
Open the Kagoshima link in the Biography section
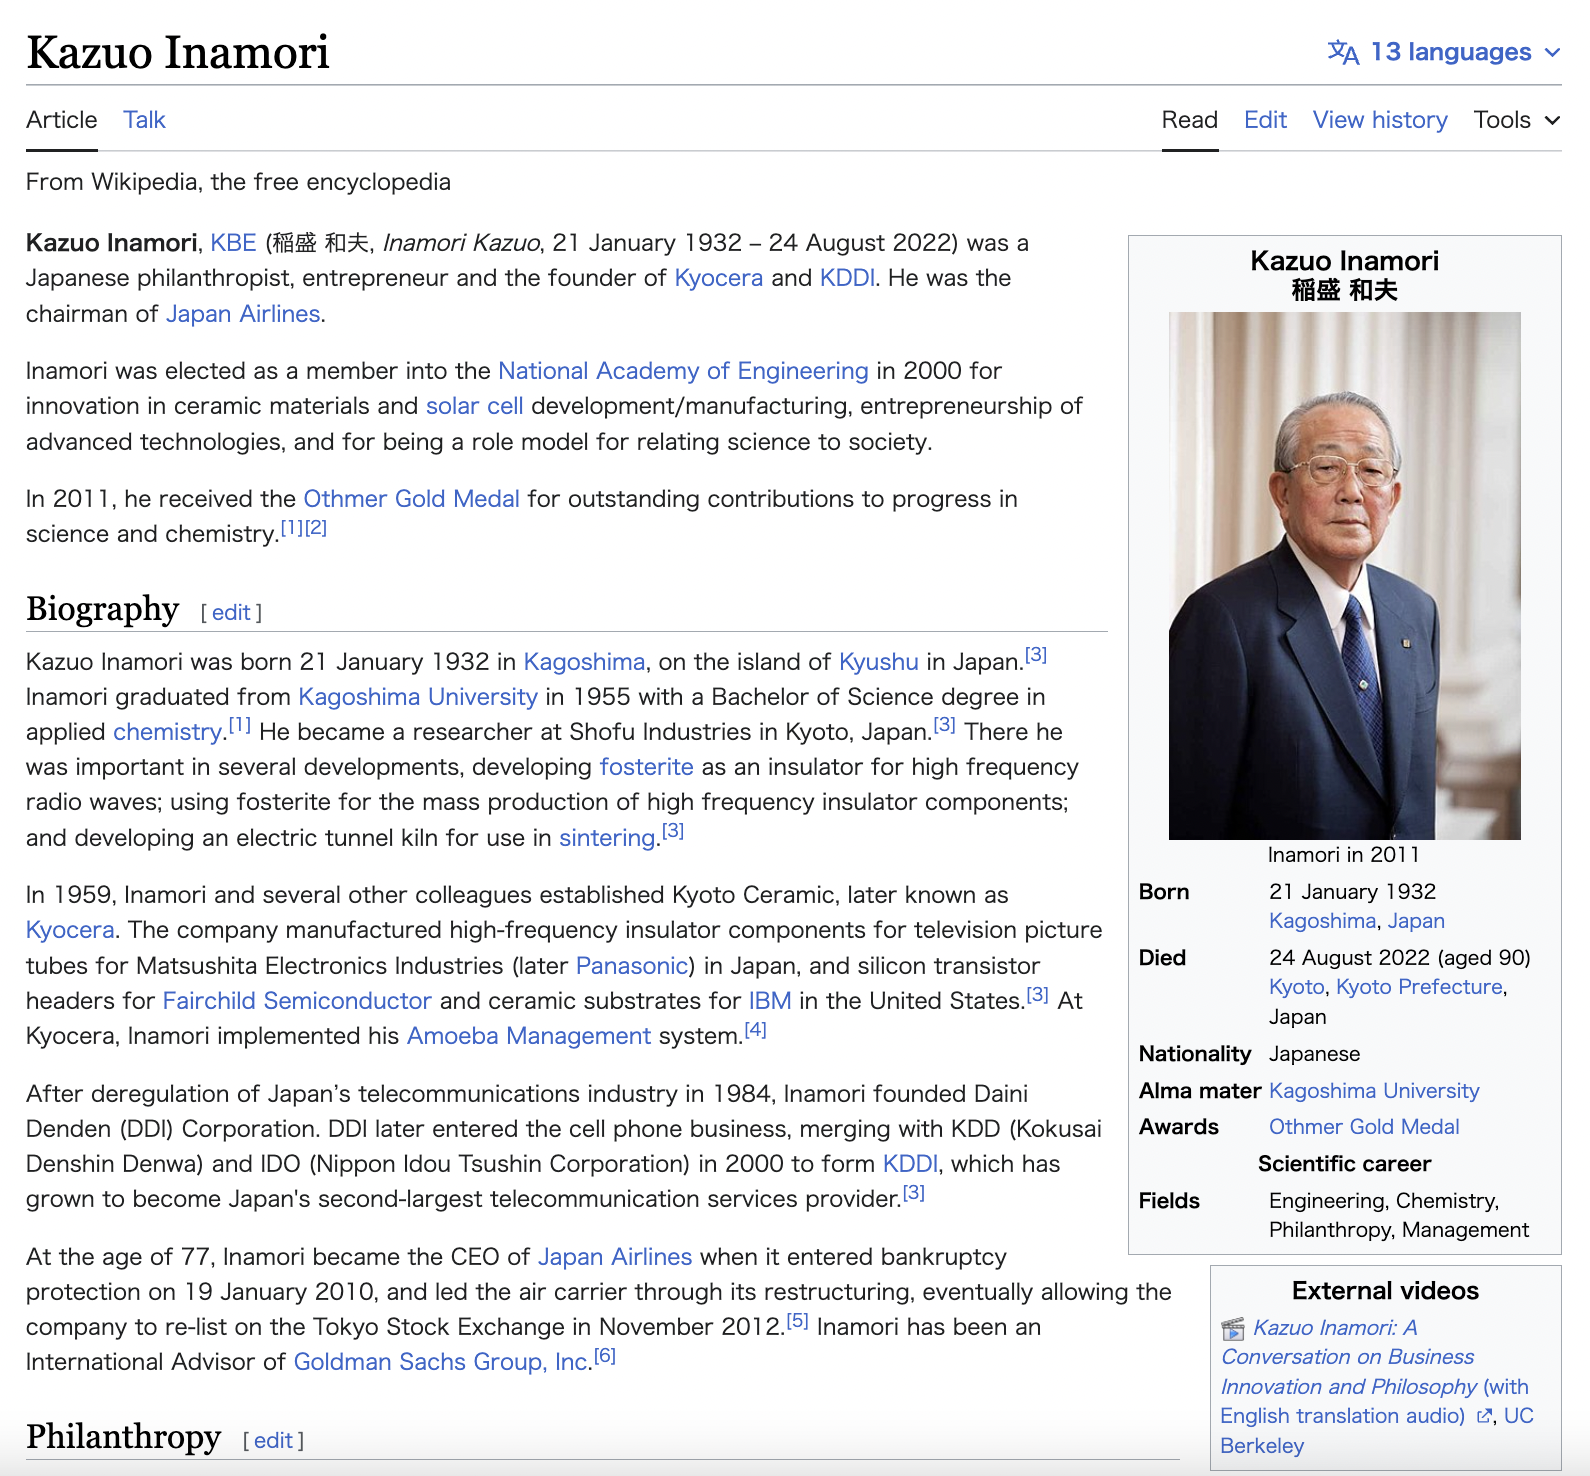pos(584,662)
